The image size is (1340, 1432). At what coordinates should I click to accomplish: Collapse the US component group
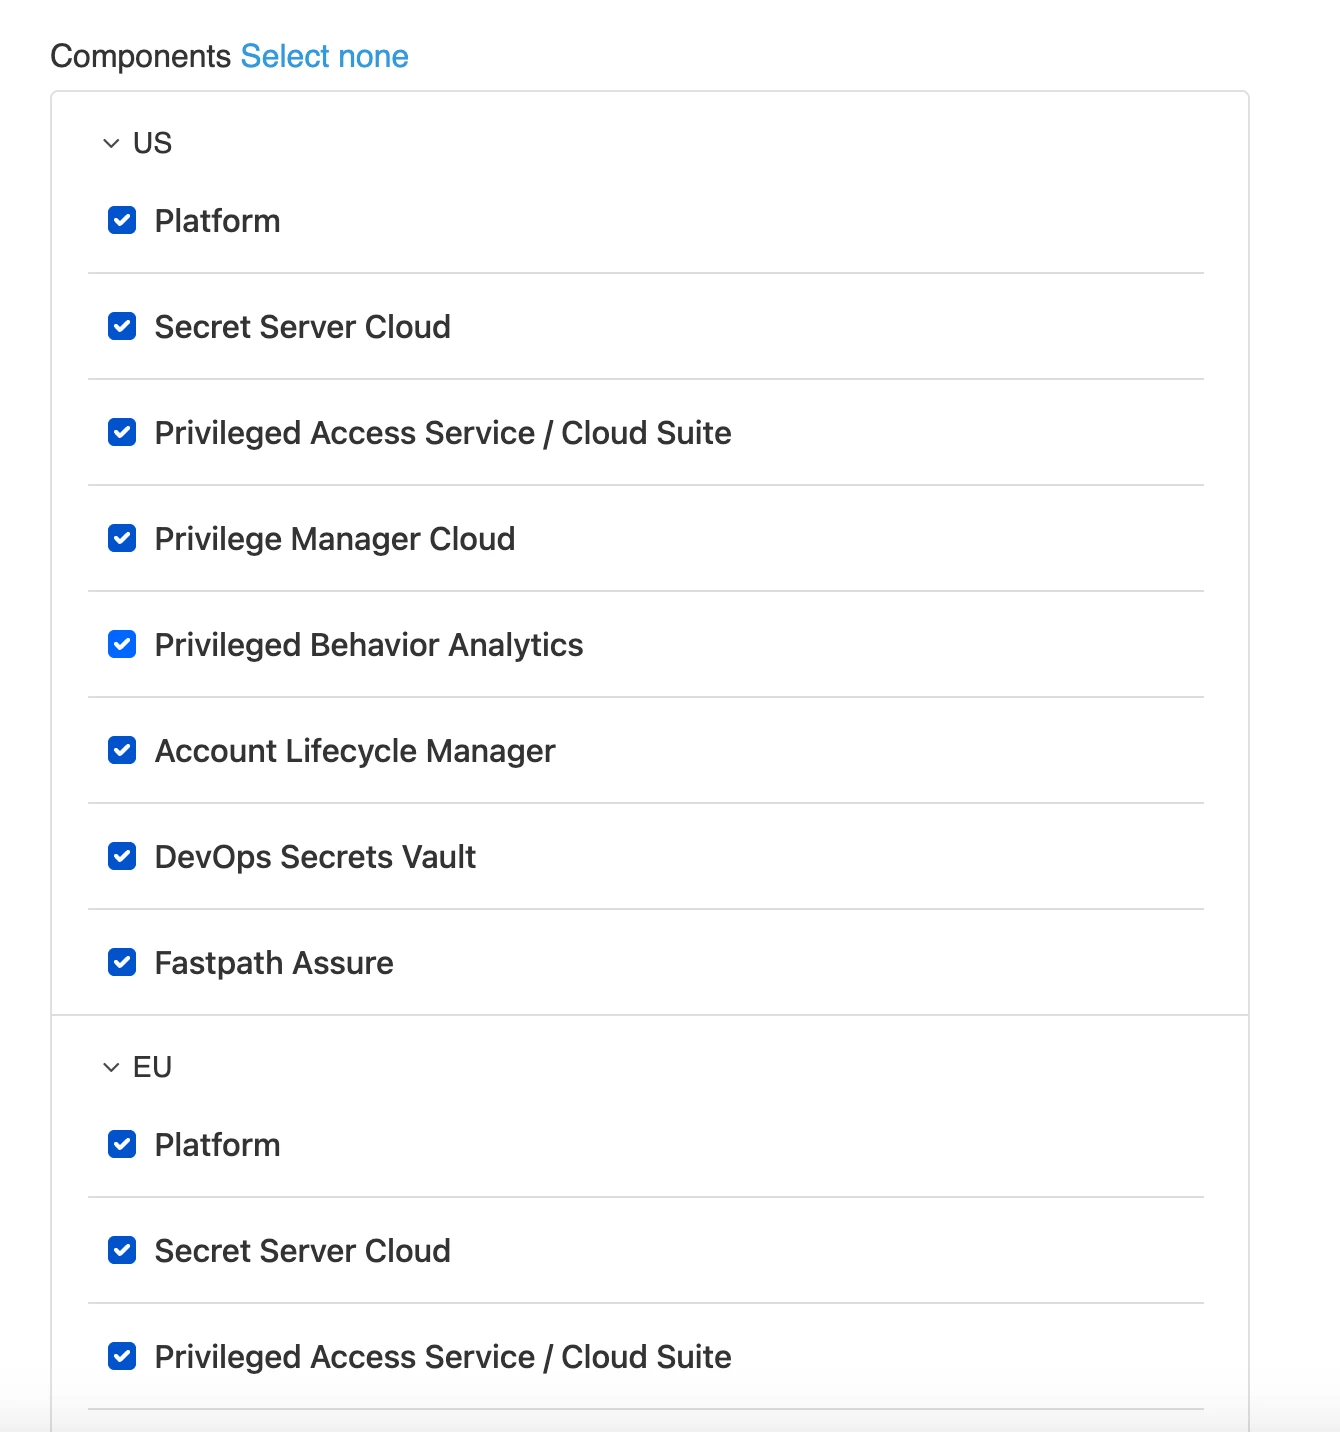(111, 143)
